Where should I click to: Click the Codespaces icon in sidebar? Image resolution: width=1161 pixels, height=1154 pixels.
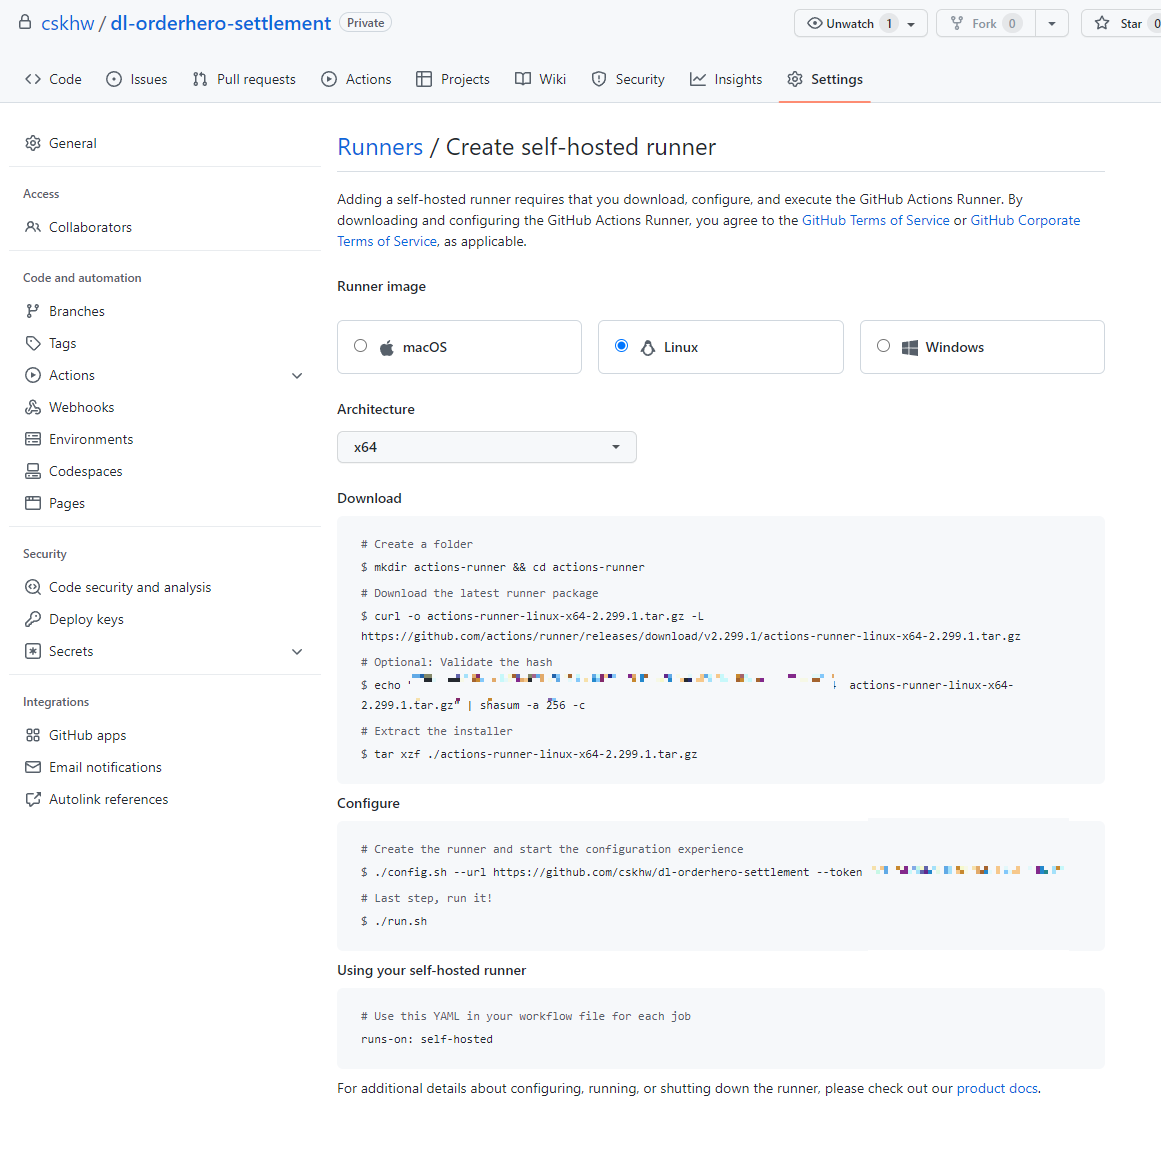33,471
